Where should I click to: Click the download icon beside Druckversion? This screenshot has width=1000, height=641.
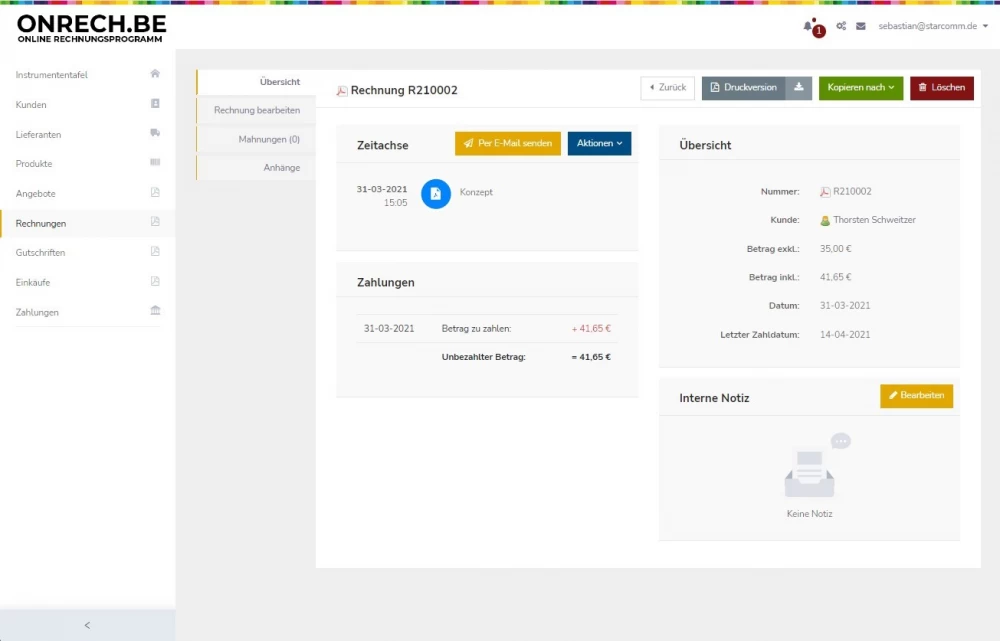click(799, 88)
